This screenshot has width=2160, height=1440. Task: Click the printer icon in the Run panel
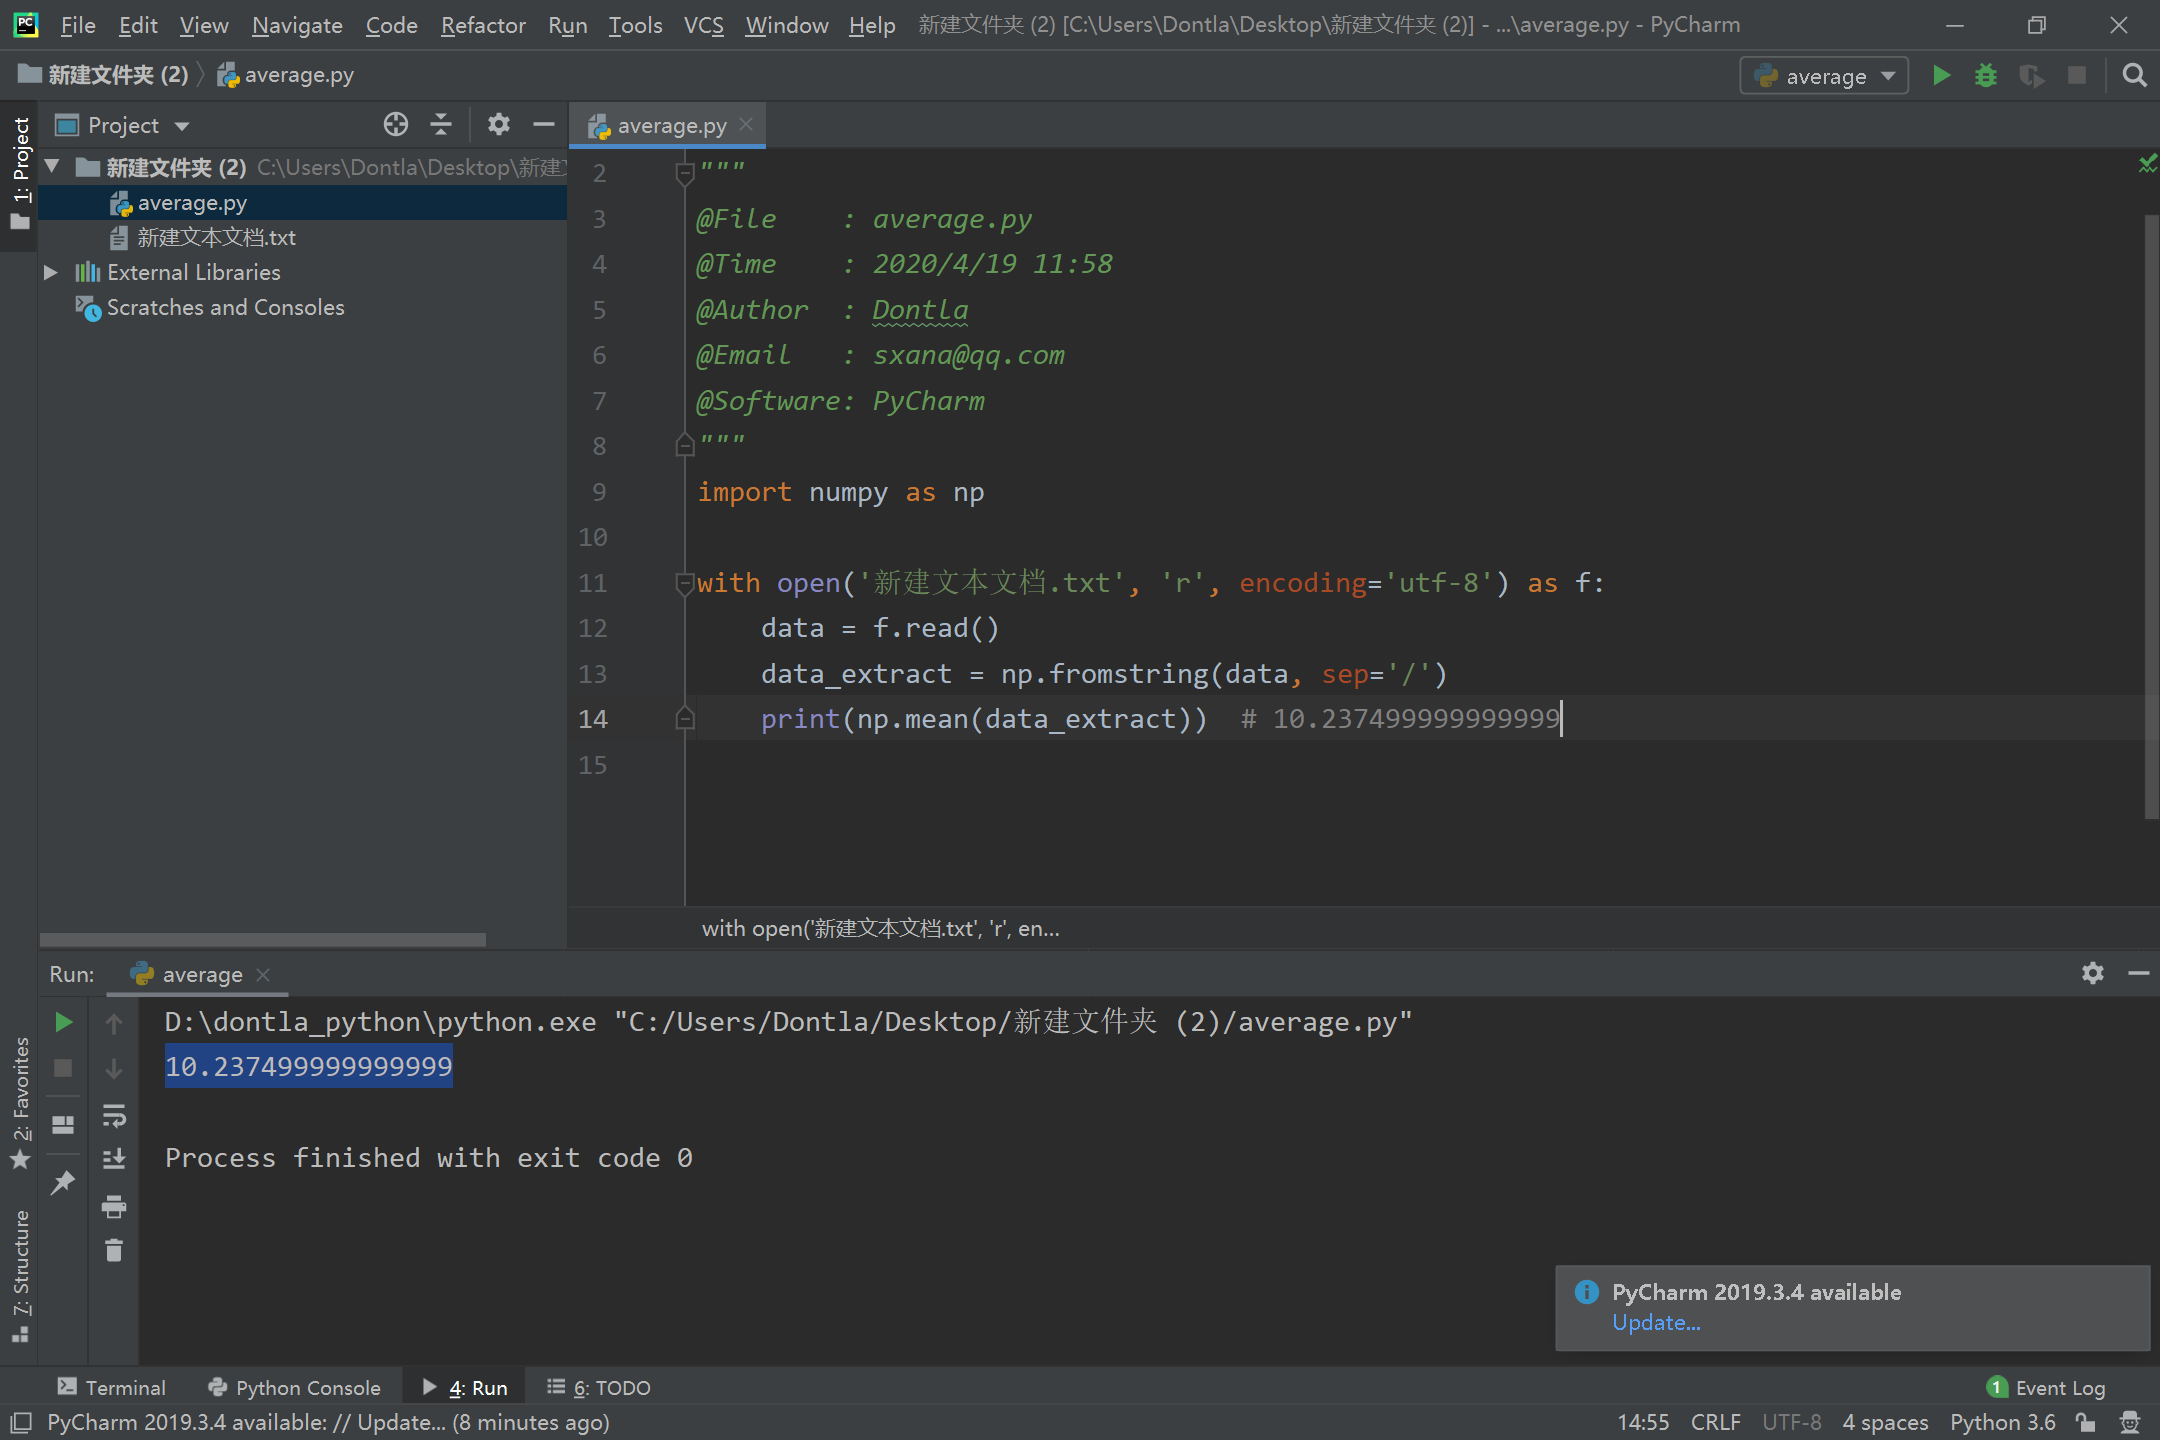click(115, 1208)
